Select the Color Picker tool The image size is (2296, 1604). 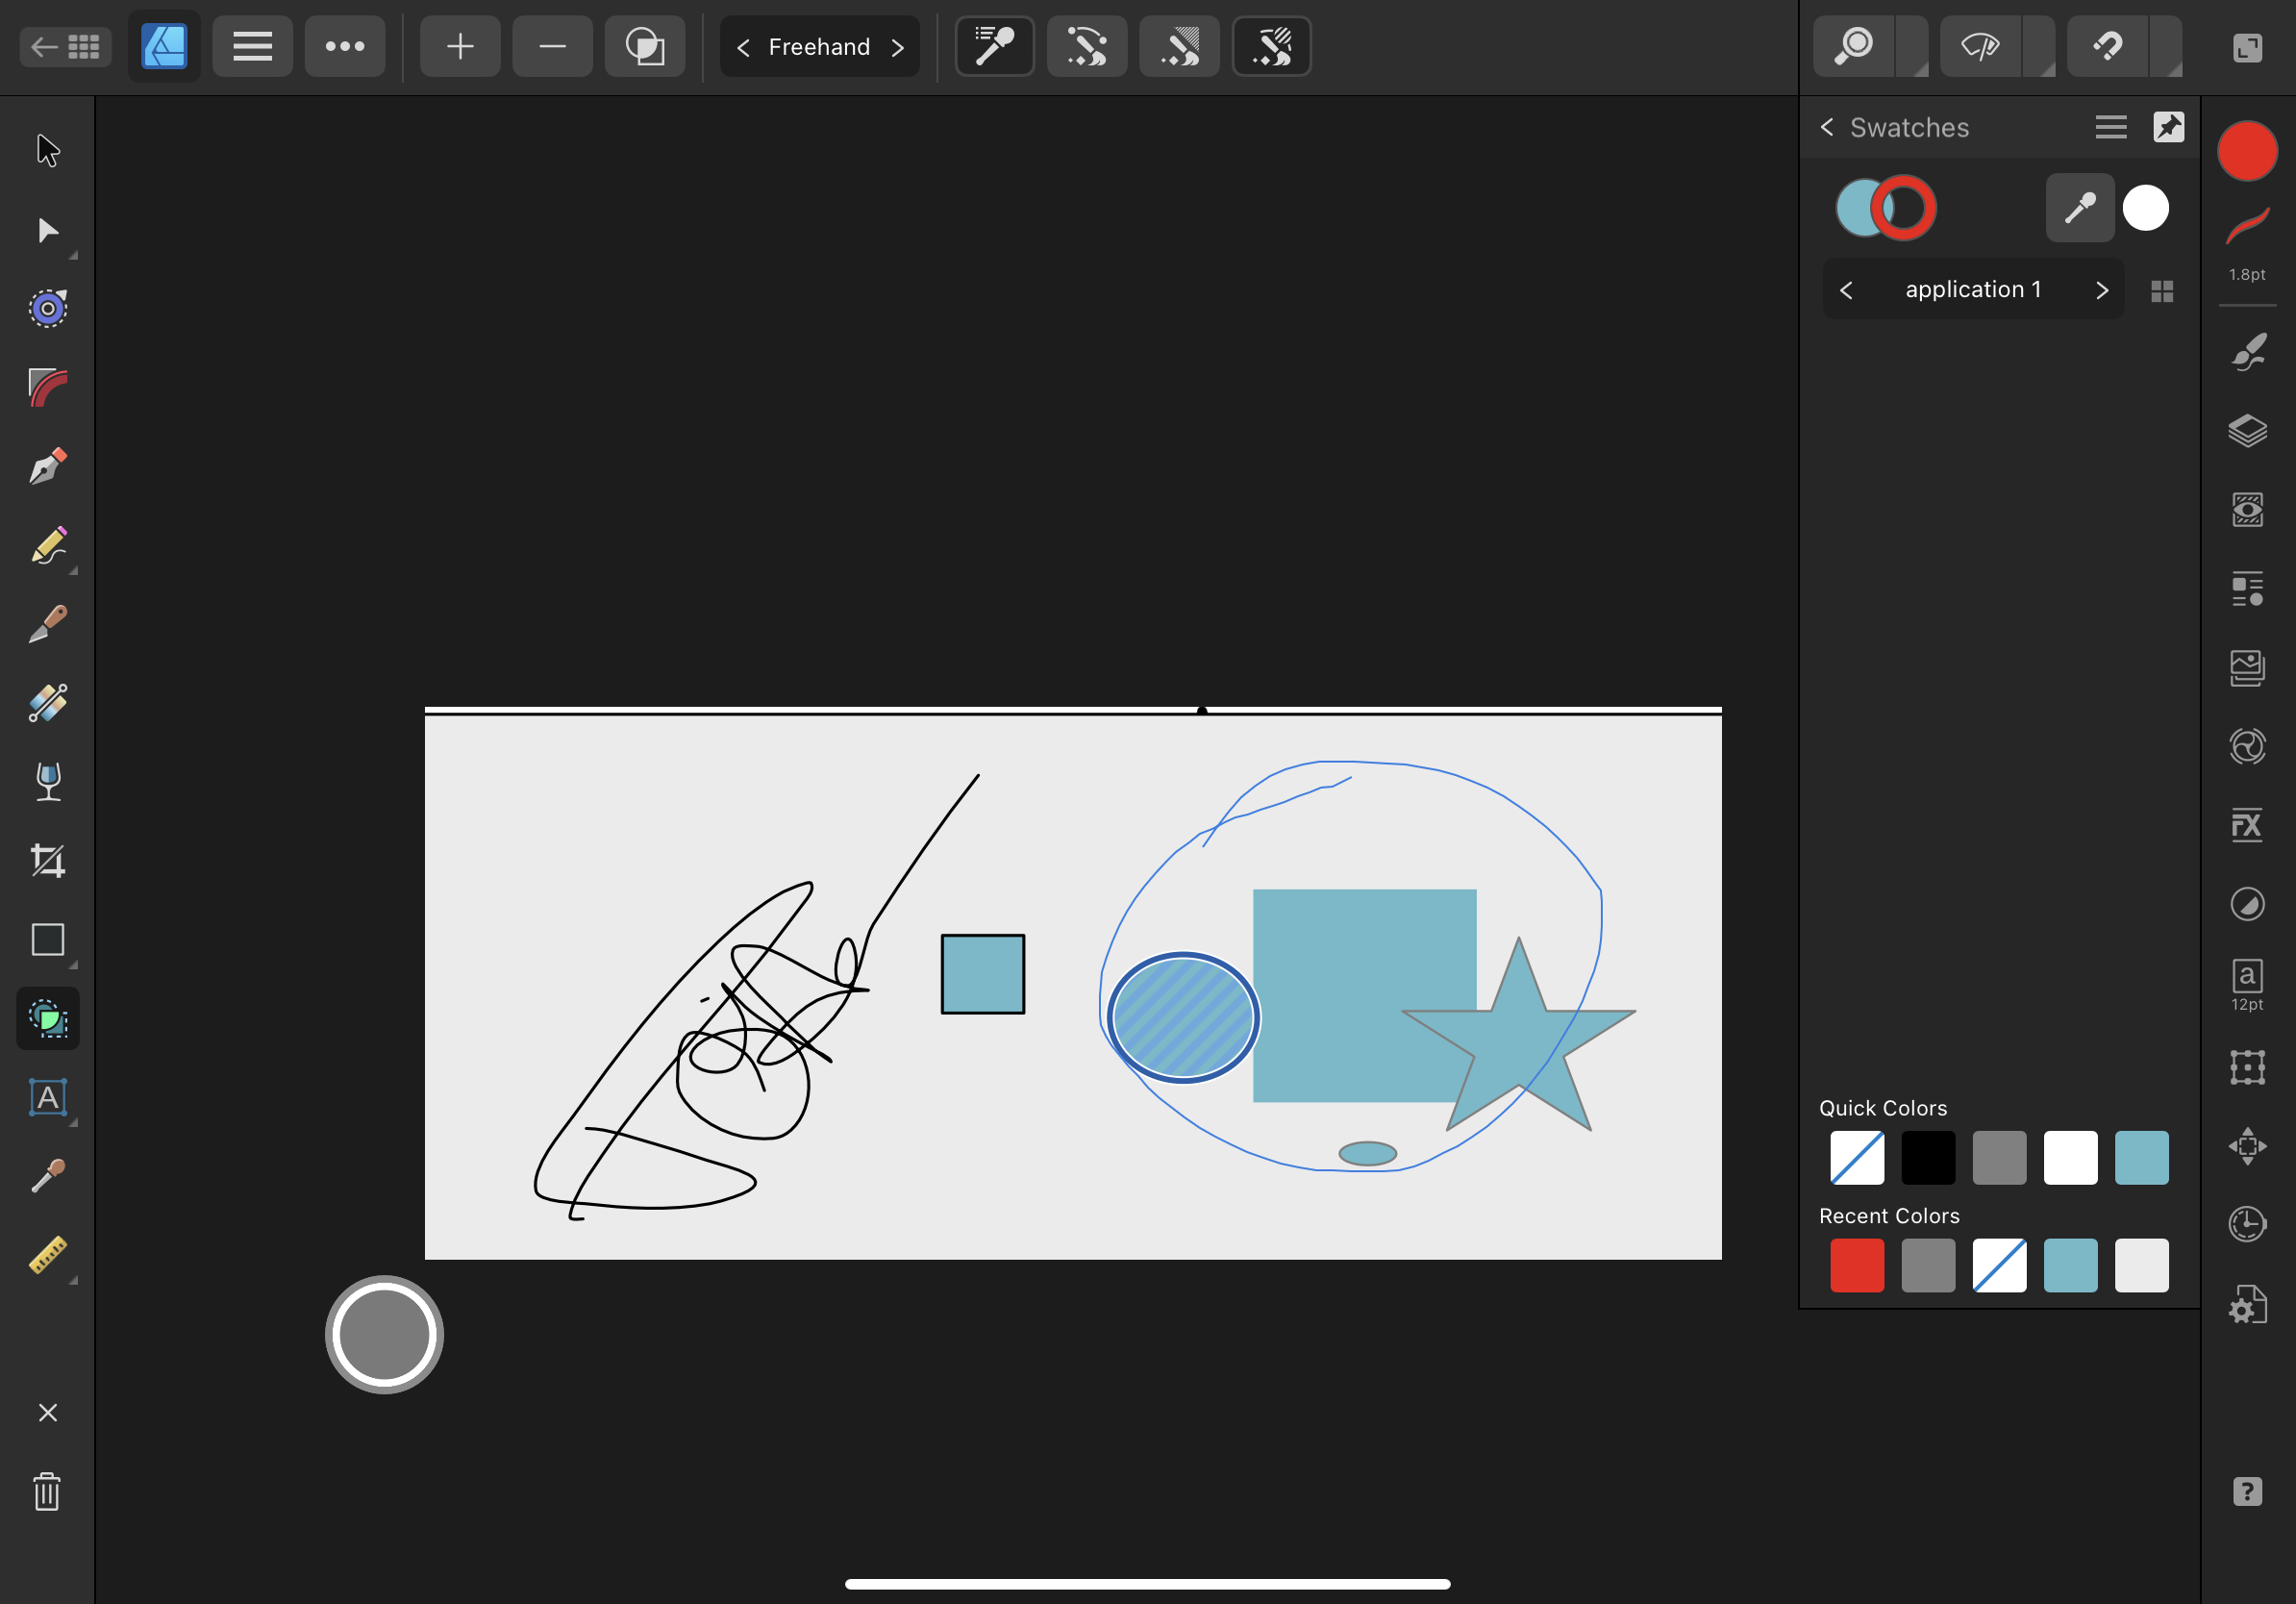[x=48, y=1175]
